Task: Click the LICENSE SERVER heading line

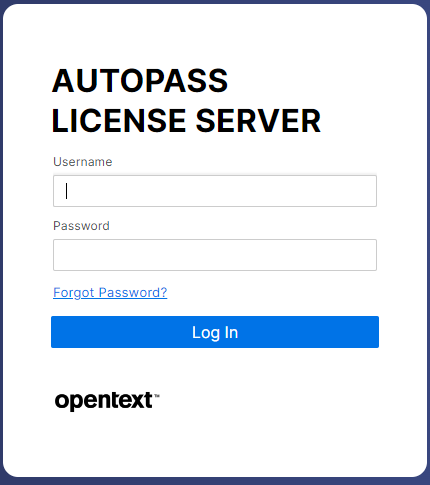Action: (x=186, y=121)
